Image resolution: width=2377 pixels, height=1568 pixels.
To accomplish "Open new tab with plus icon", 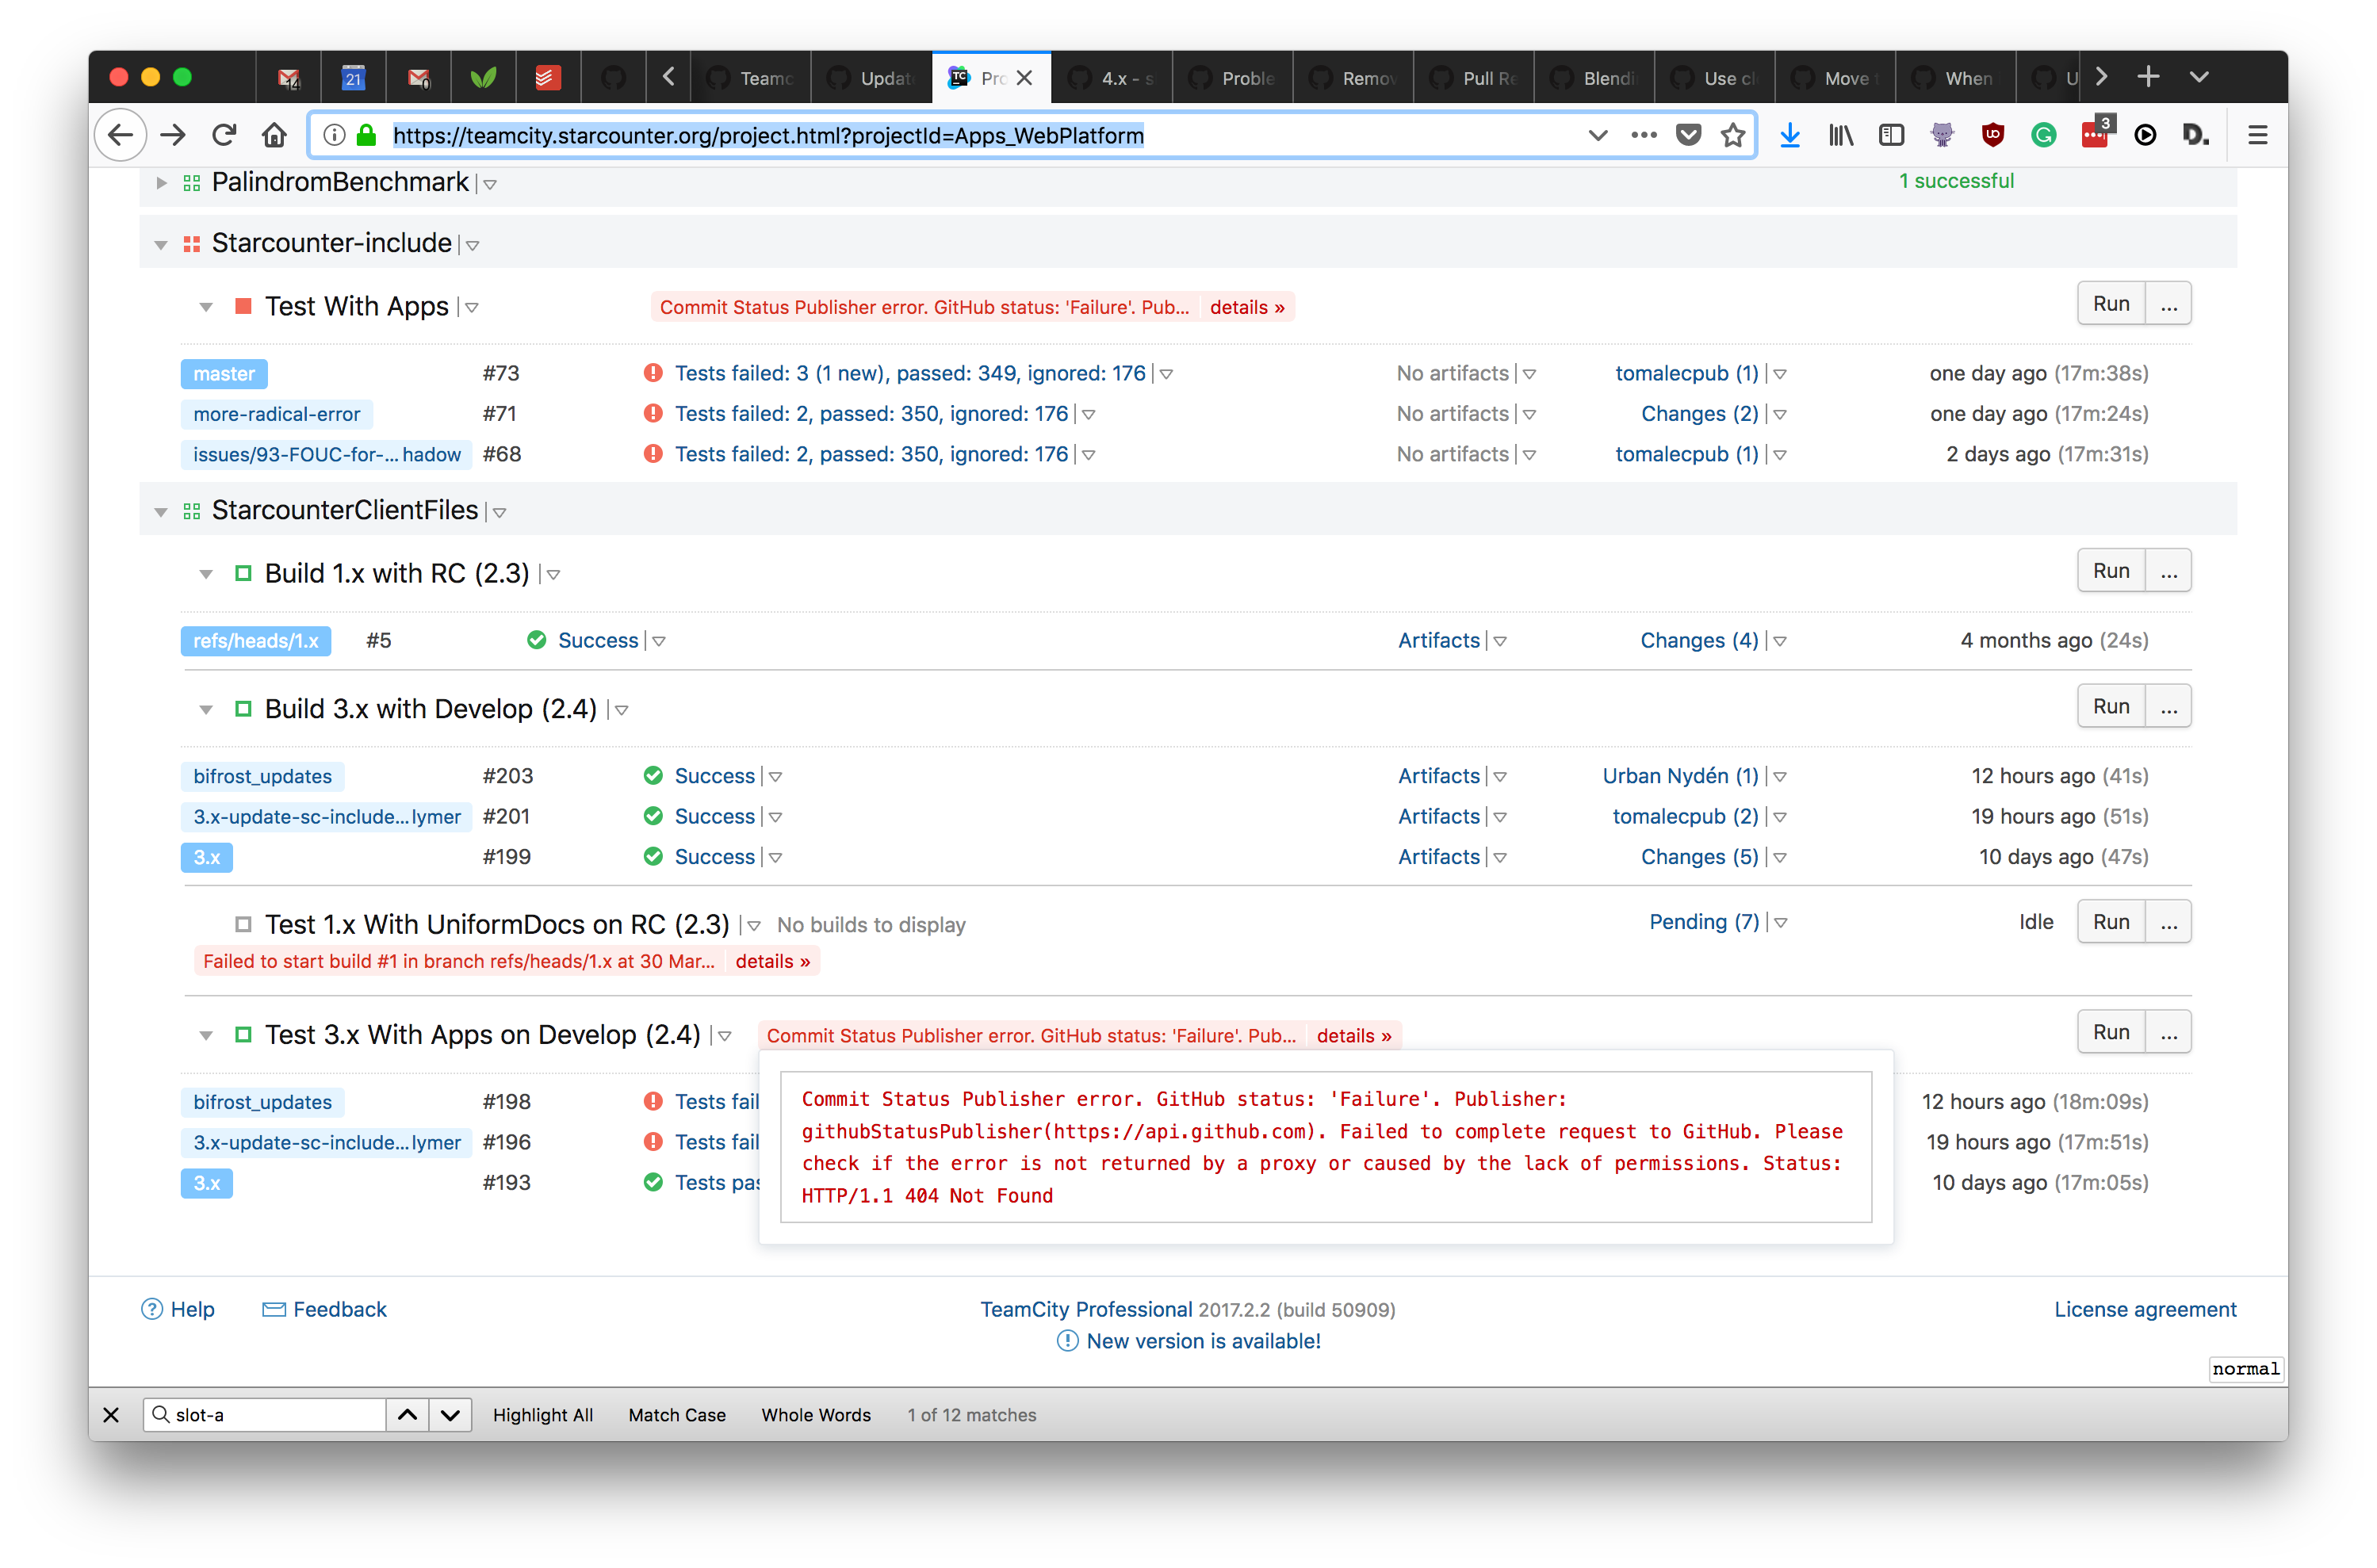I will pyautogui.click(x=2148, y=77).
